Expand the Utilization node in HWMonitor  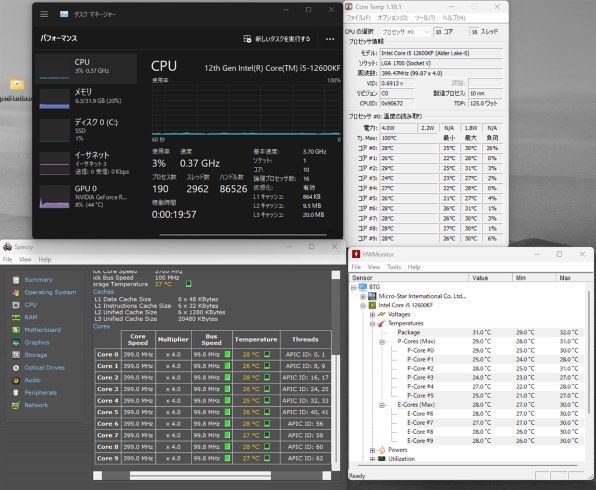tap(372, 459)
